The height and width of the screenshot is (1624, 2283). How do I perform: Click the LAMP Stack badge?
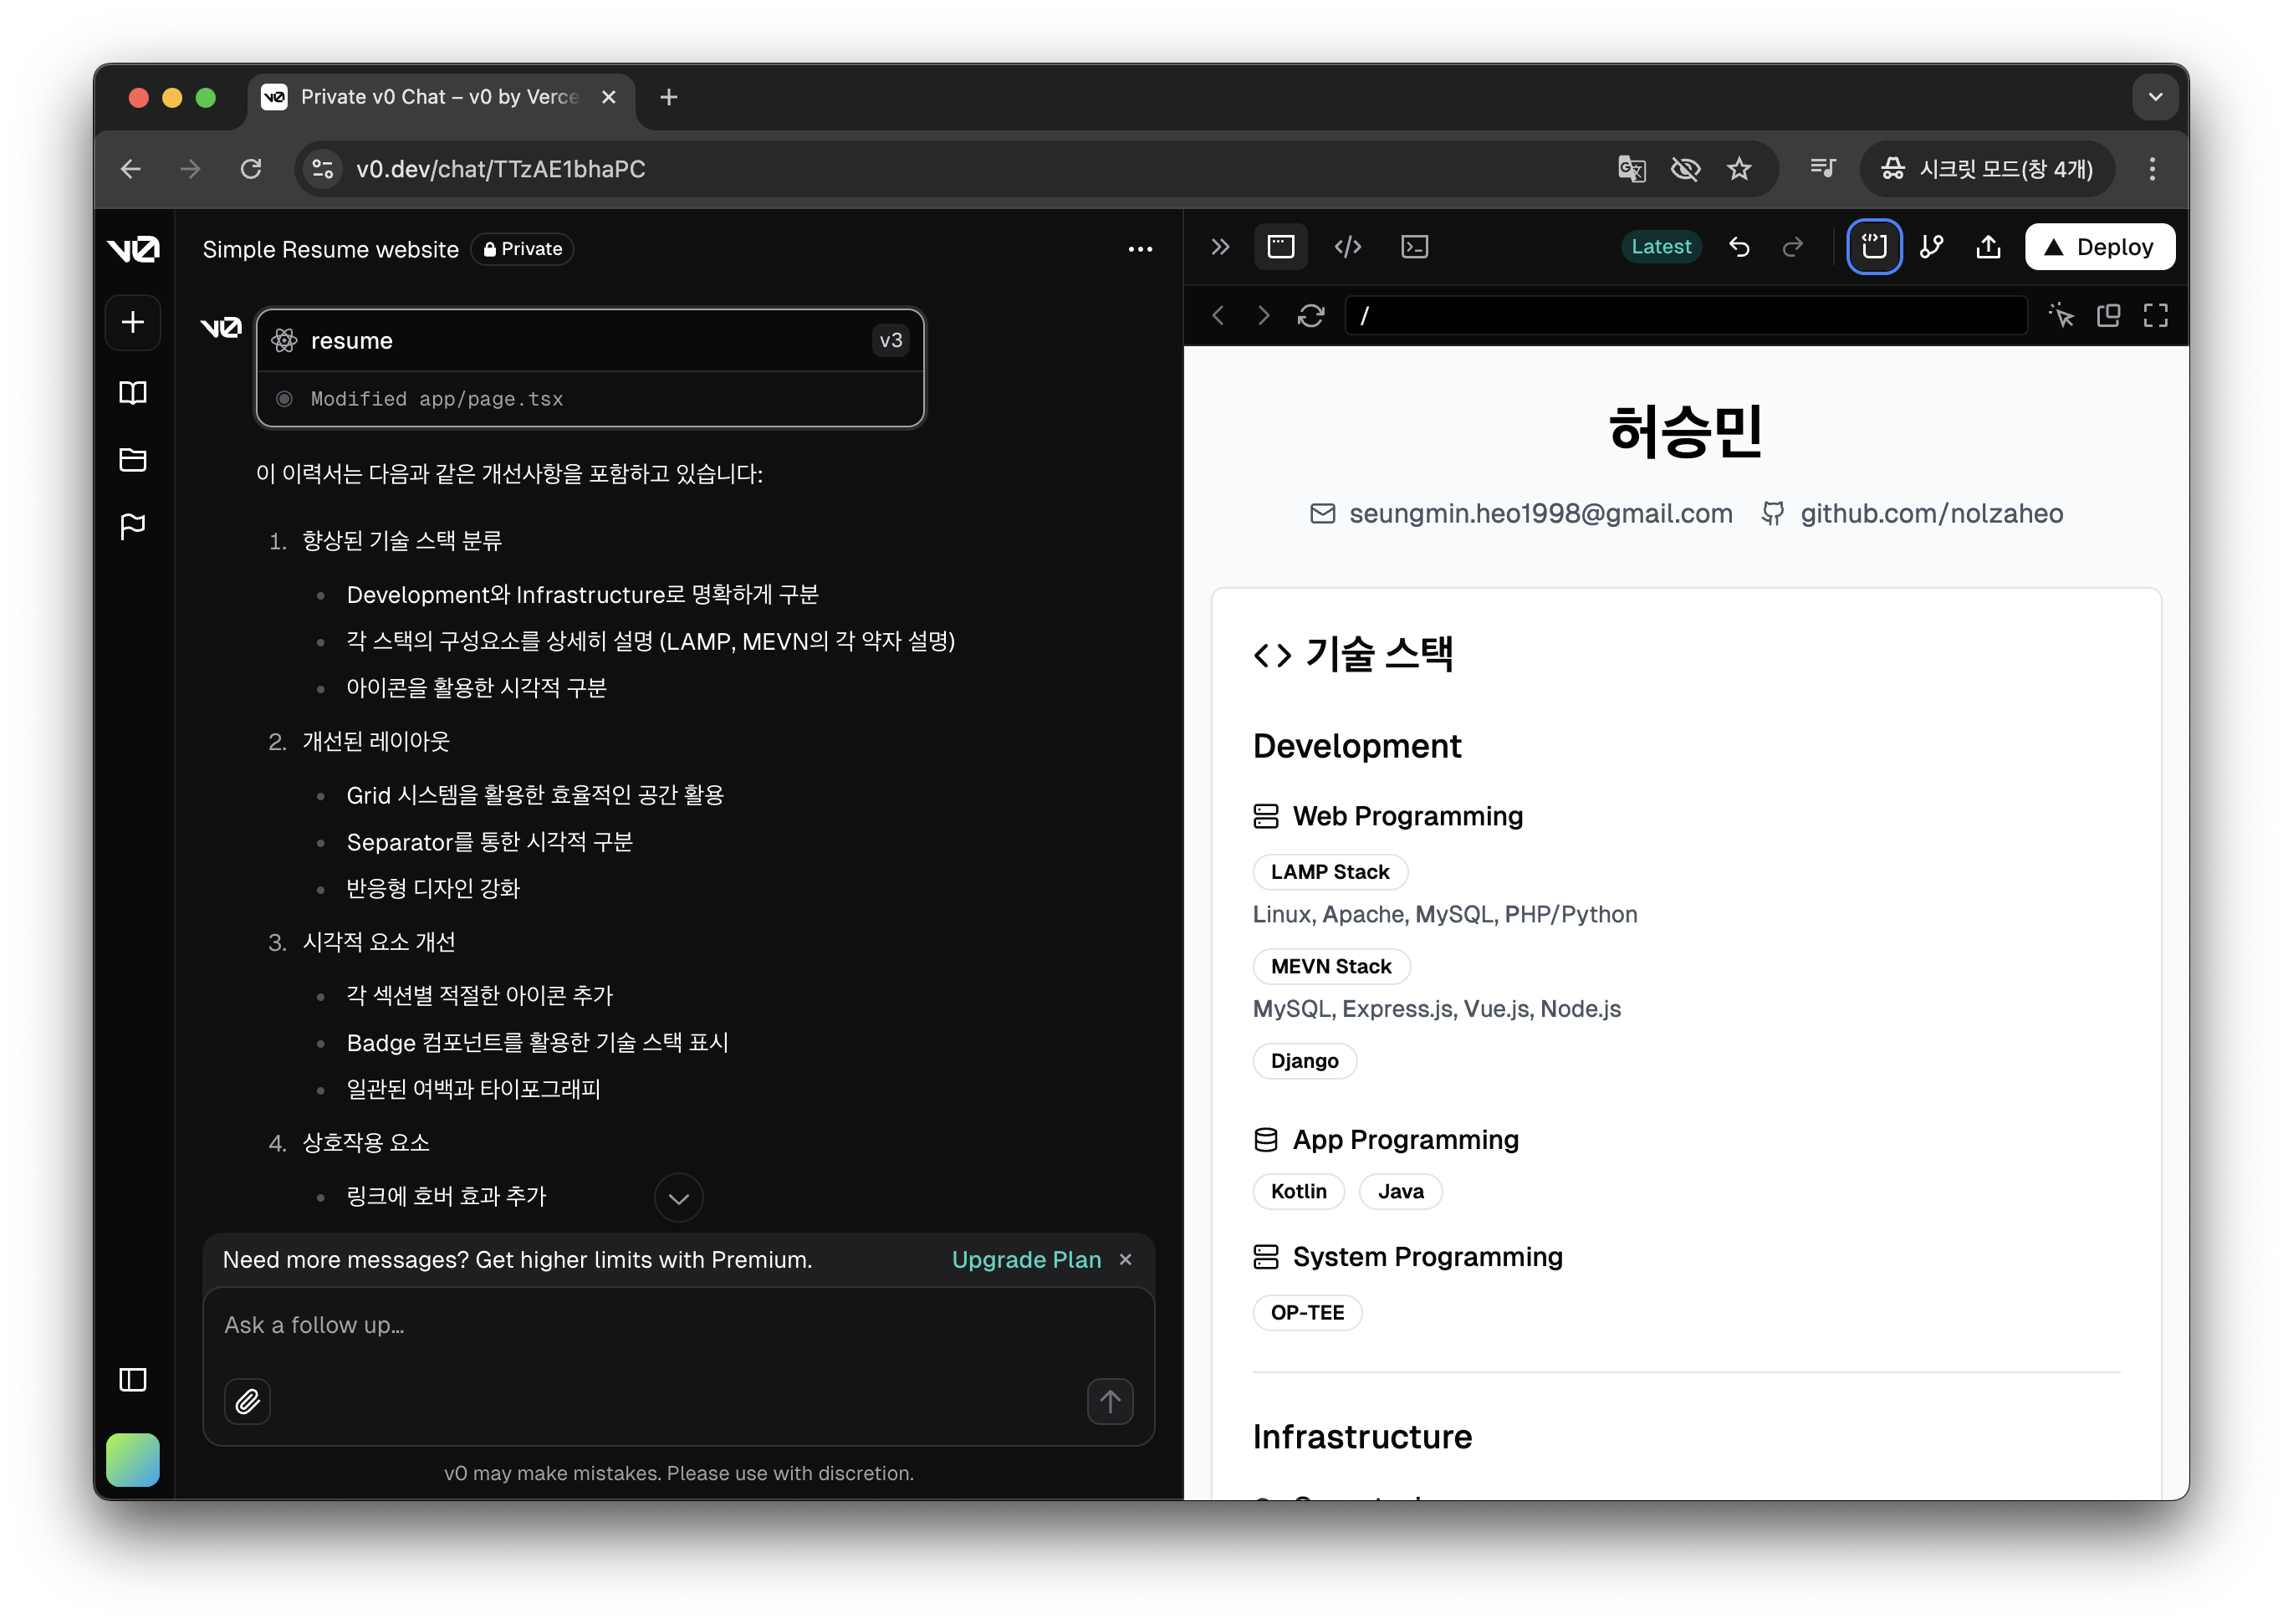point(1329,872)
